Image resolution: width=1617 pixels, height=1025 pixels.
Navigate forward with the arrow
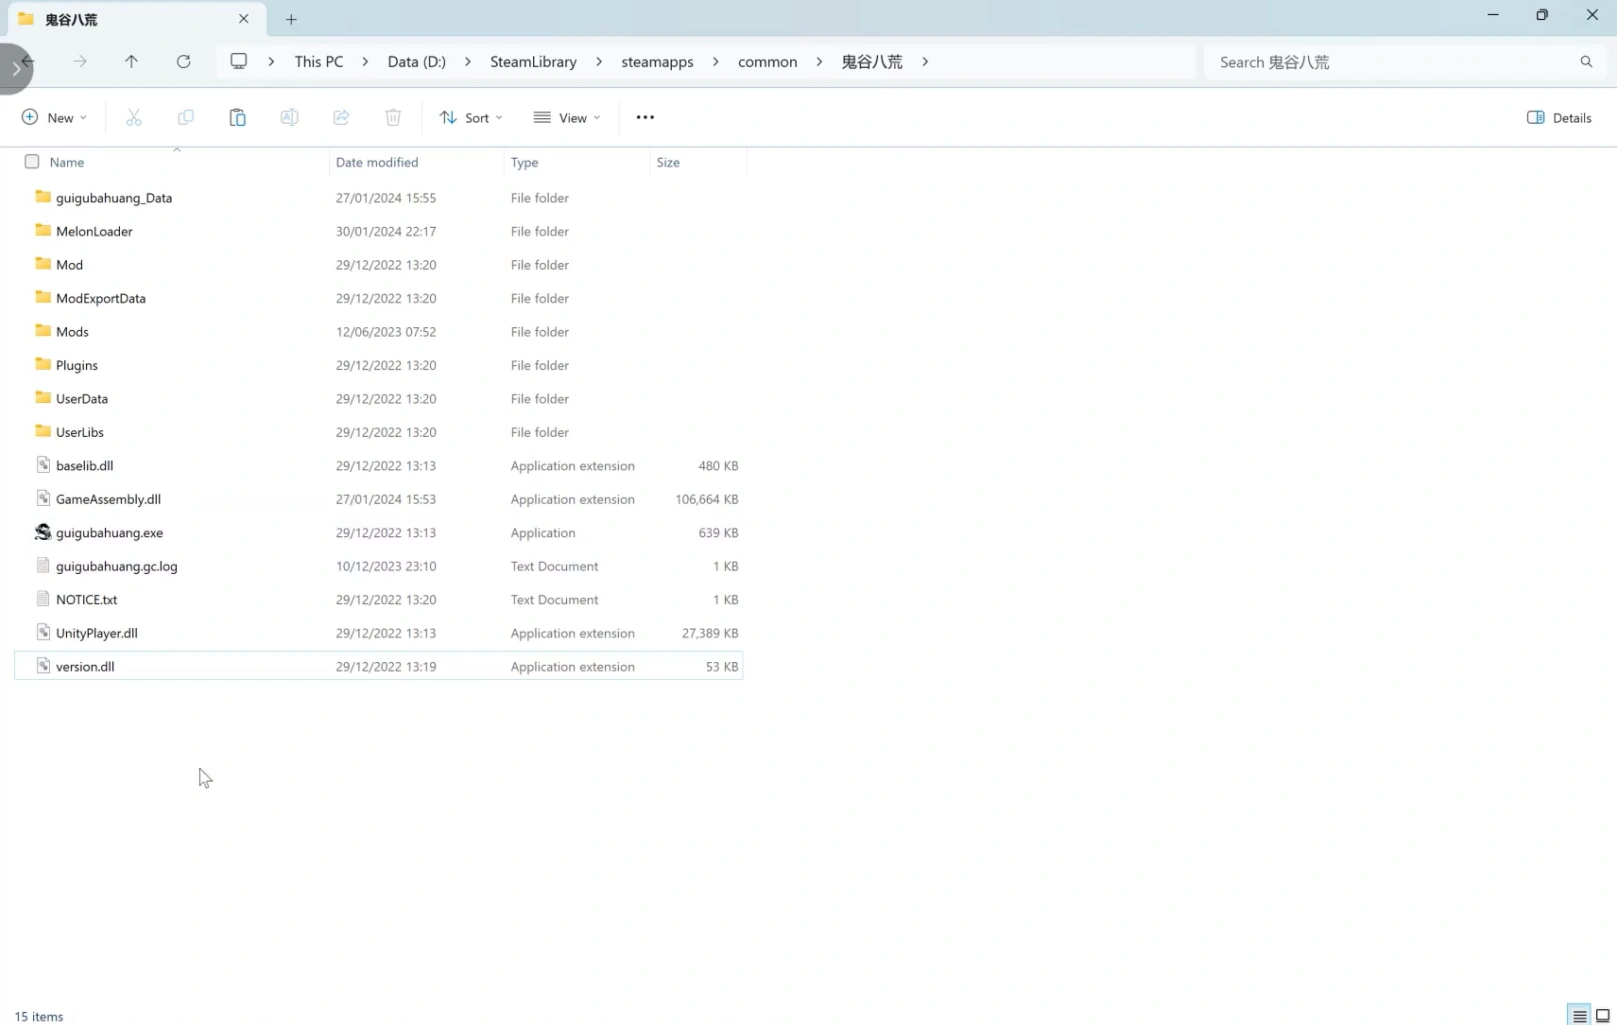tap(80, 62)
